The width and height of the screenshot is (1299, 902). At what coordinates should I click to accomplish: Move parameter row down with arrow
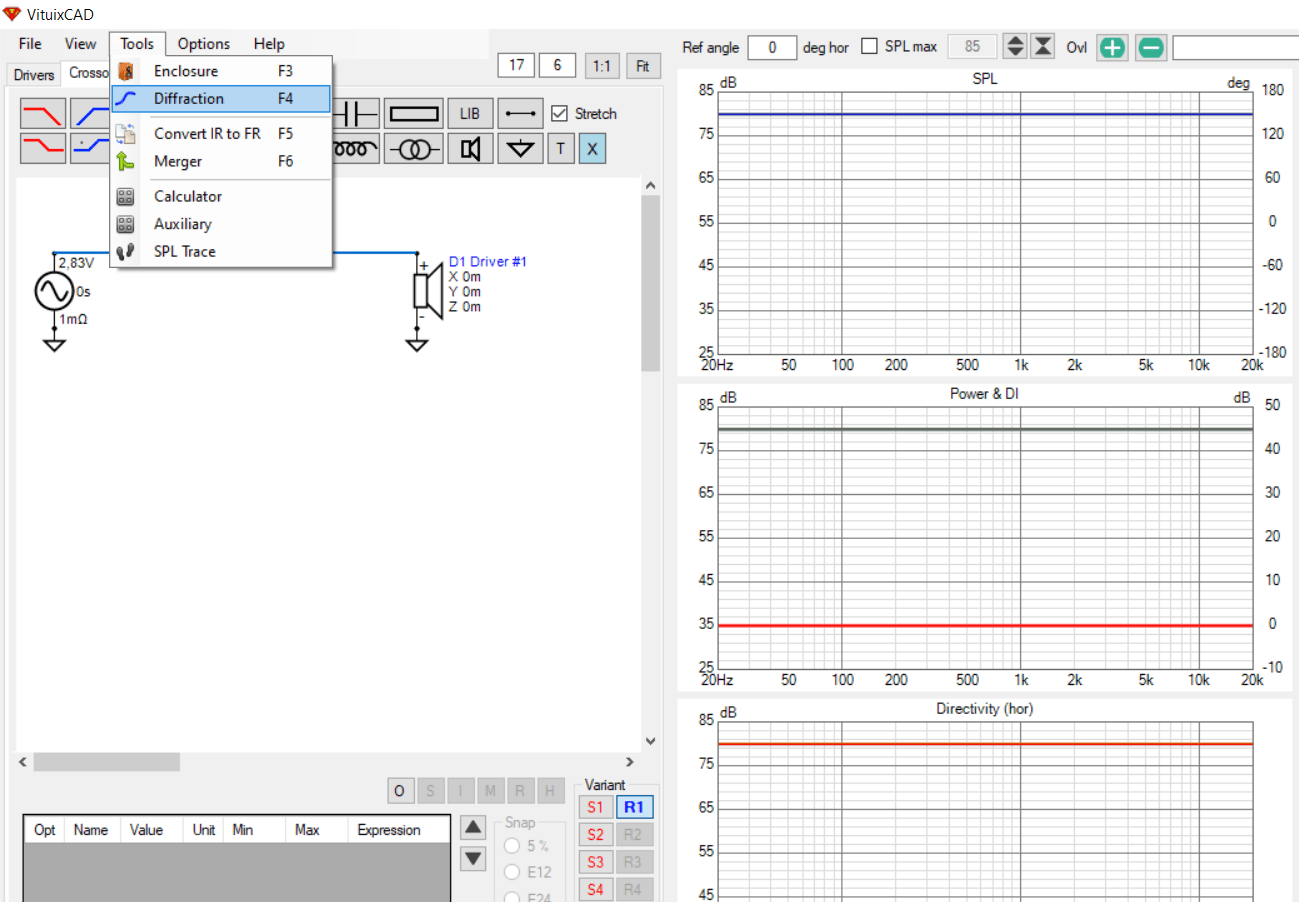pyautogui.click(x=474, y=858)
